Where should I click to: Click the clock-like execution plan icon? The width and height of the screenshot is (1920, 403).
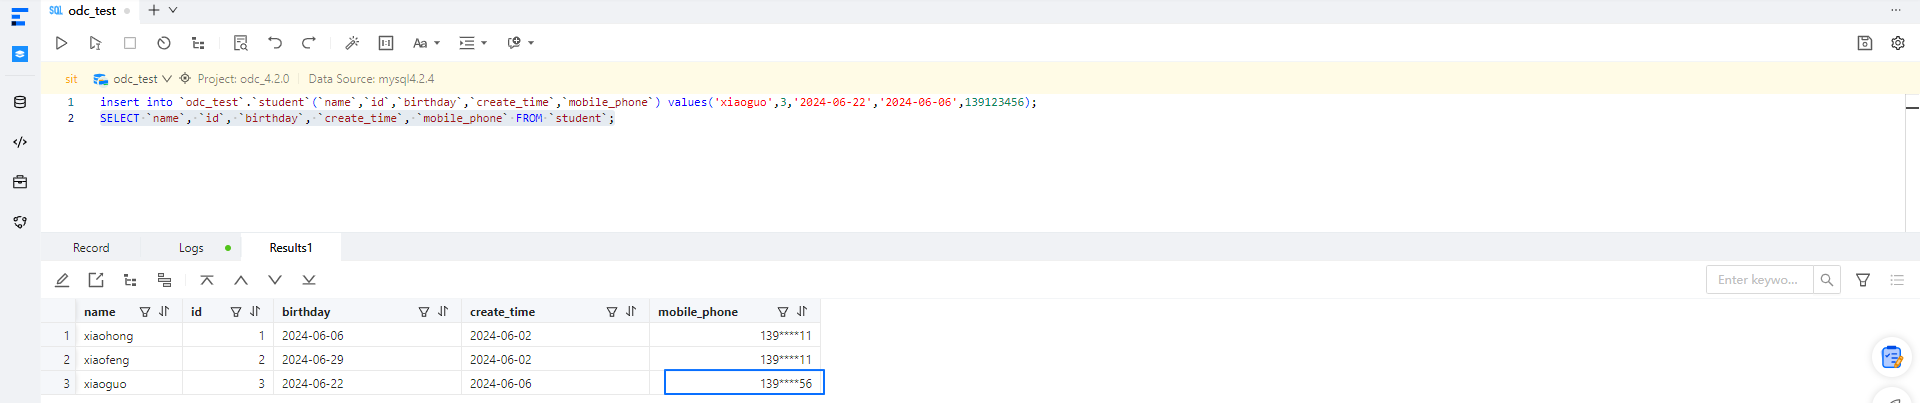pyautogui.click(x=164, y=43)
